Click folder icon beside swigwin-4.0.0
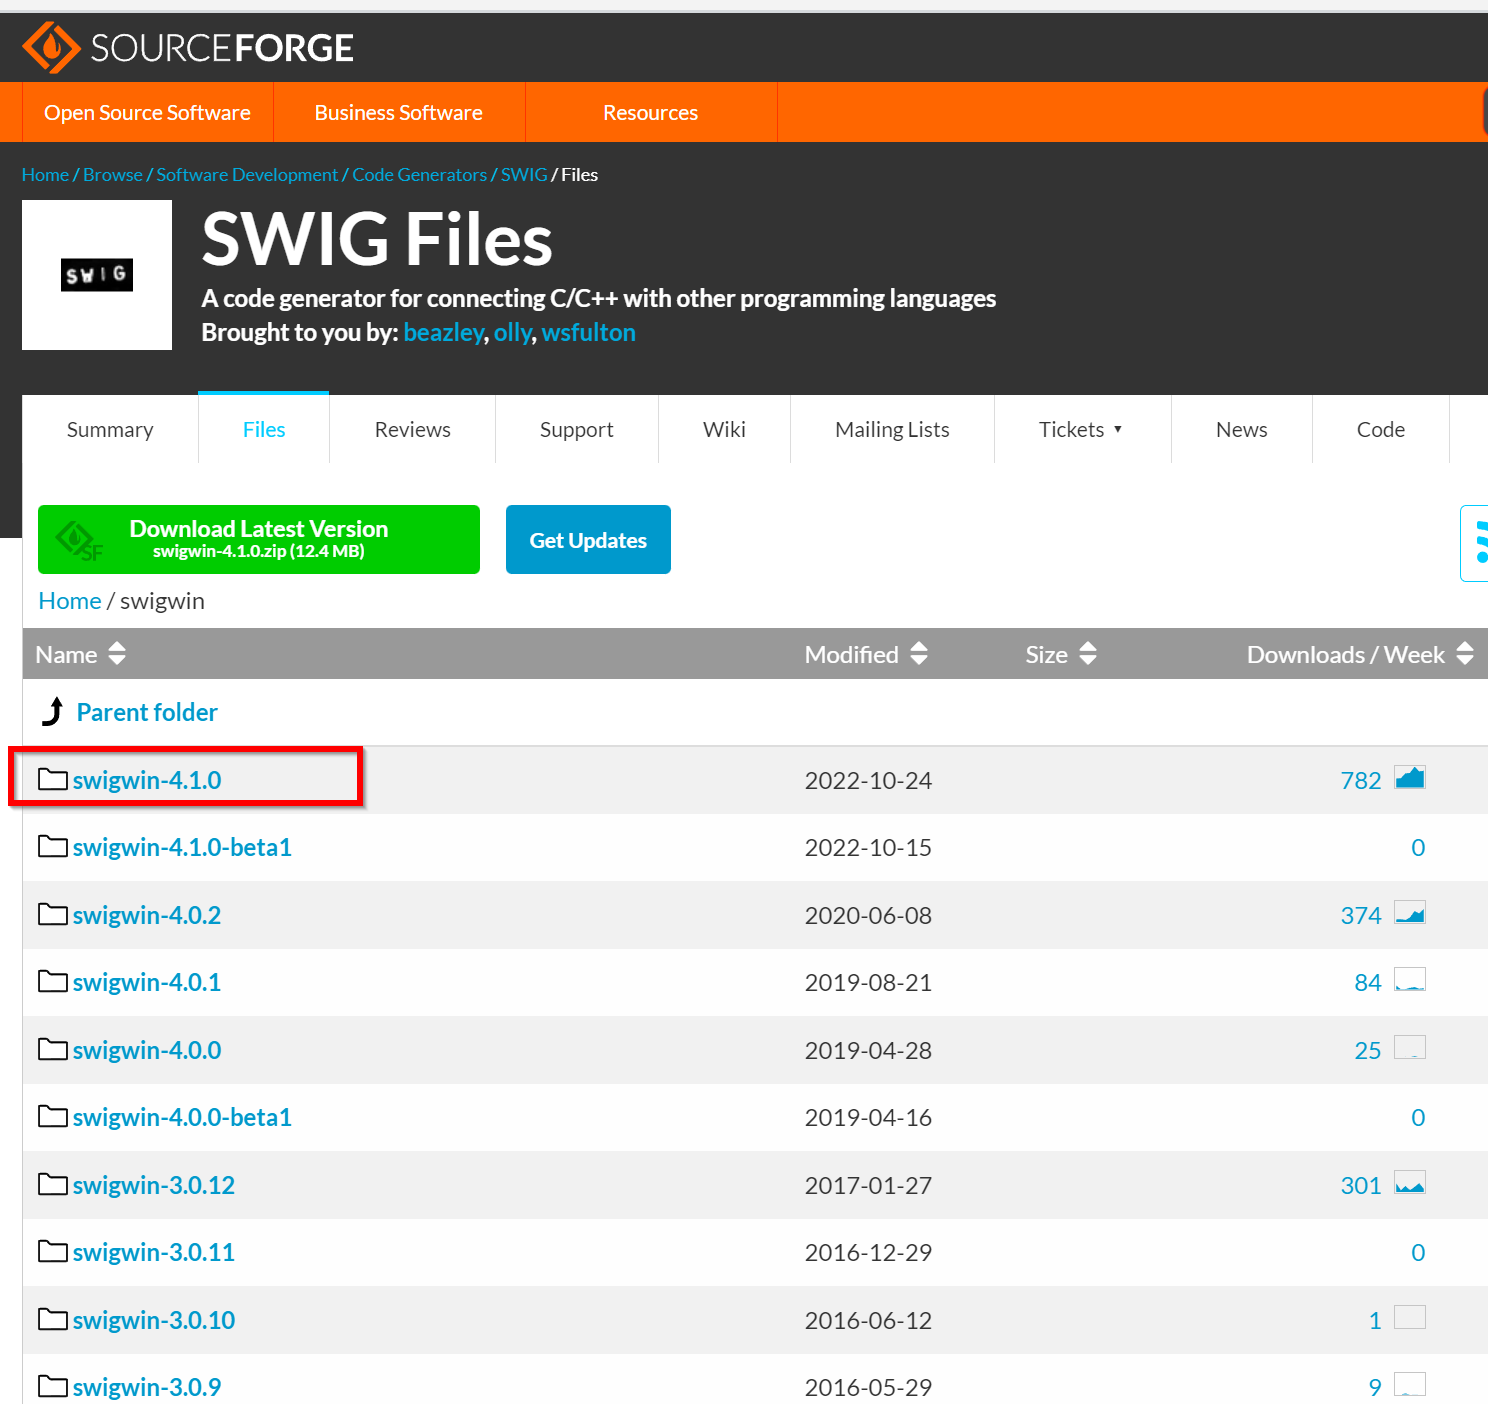The height and width of the screenshot is (1404, 1488). [x=53, y=1049]
